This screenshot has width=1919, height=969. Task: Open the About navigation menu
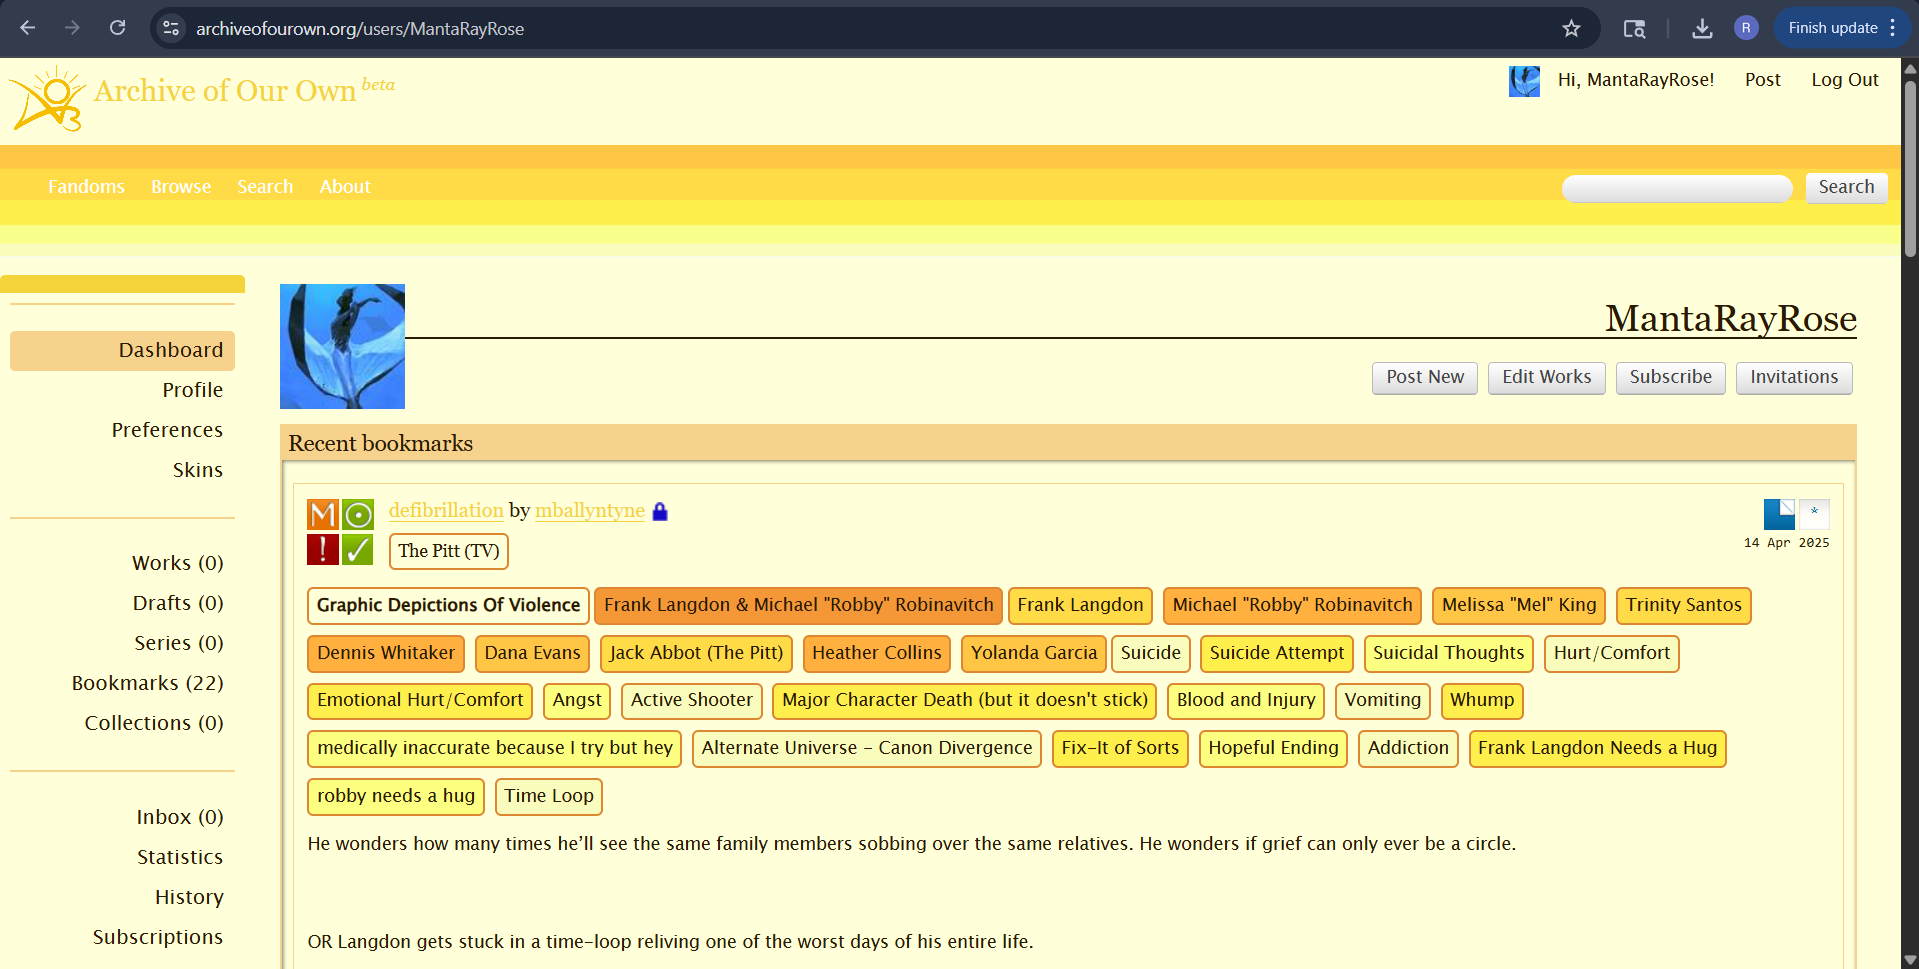pos(345,187)
